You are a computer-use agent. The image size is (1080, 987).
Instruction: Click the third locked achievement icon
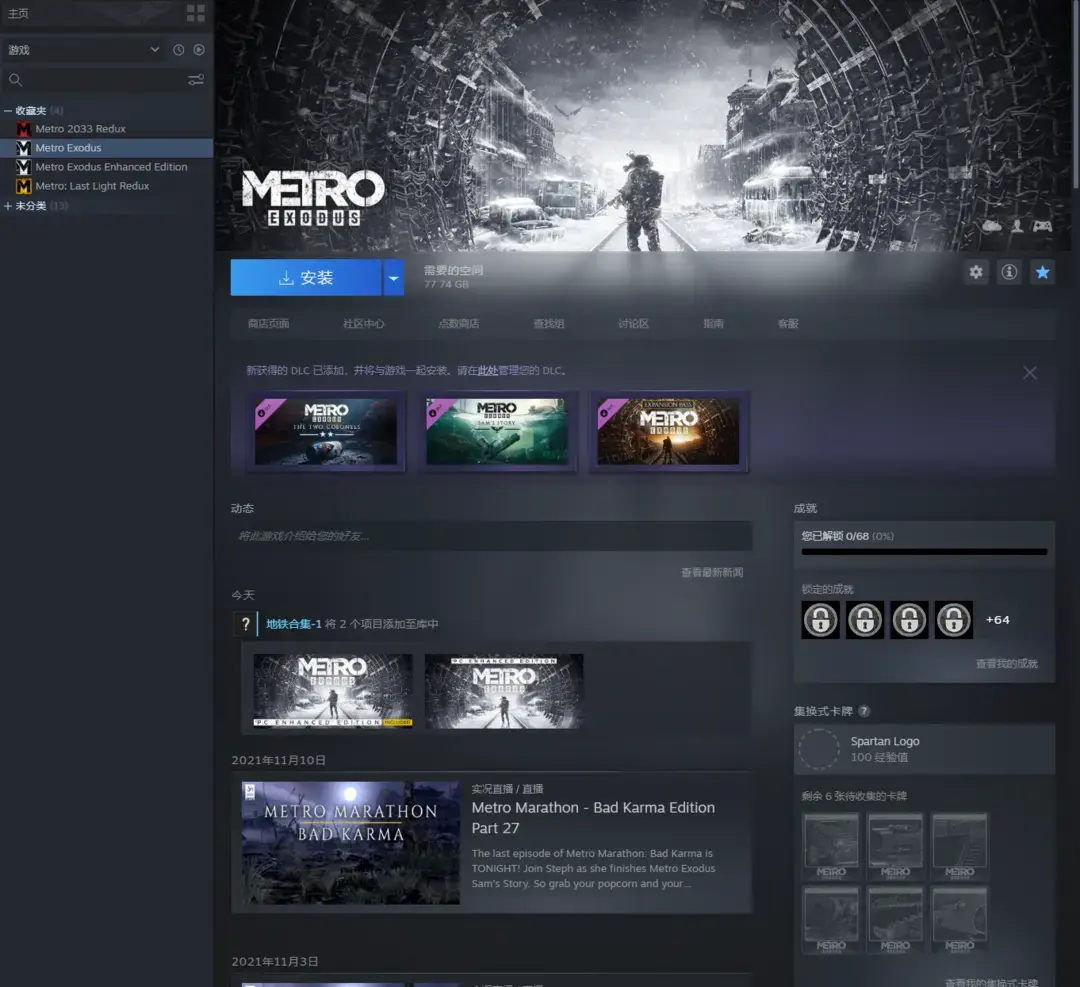pos(909,620)
